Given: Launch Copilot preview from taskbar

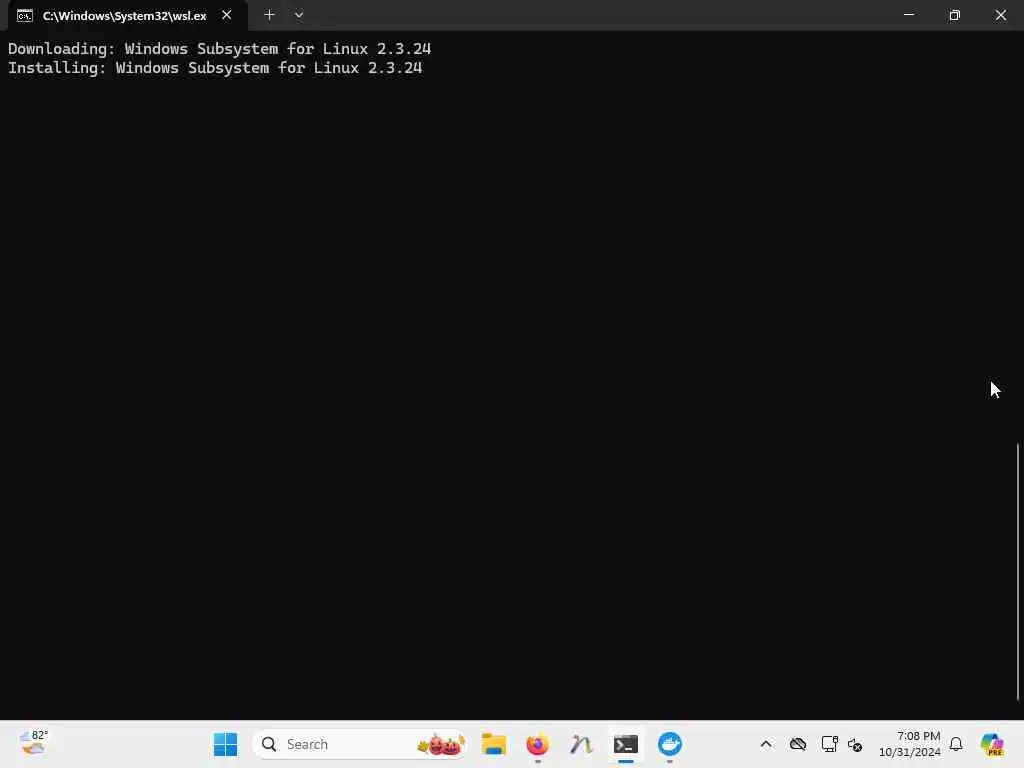Looking at the screenshot, I should pyautogui.click(x=992, y=744).
